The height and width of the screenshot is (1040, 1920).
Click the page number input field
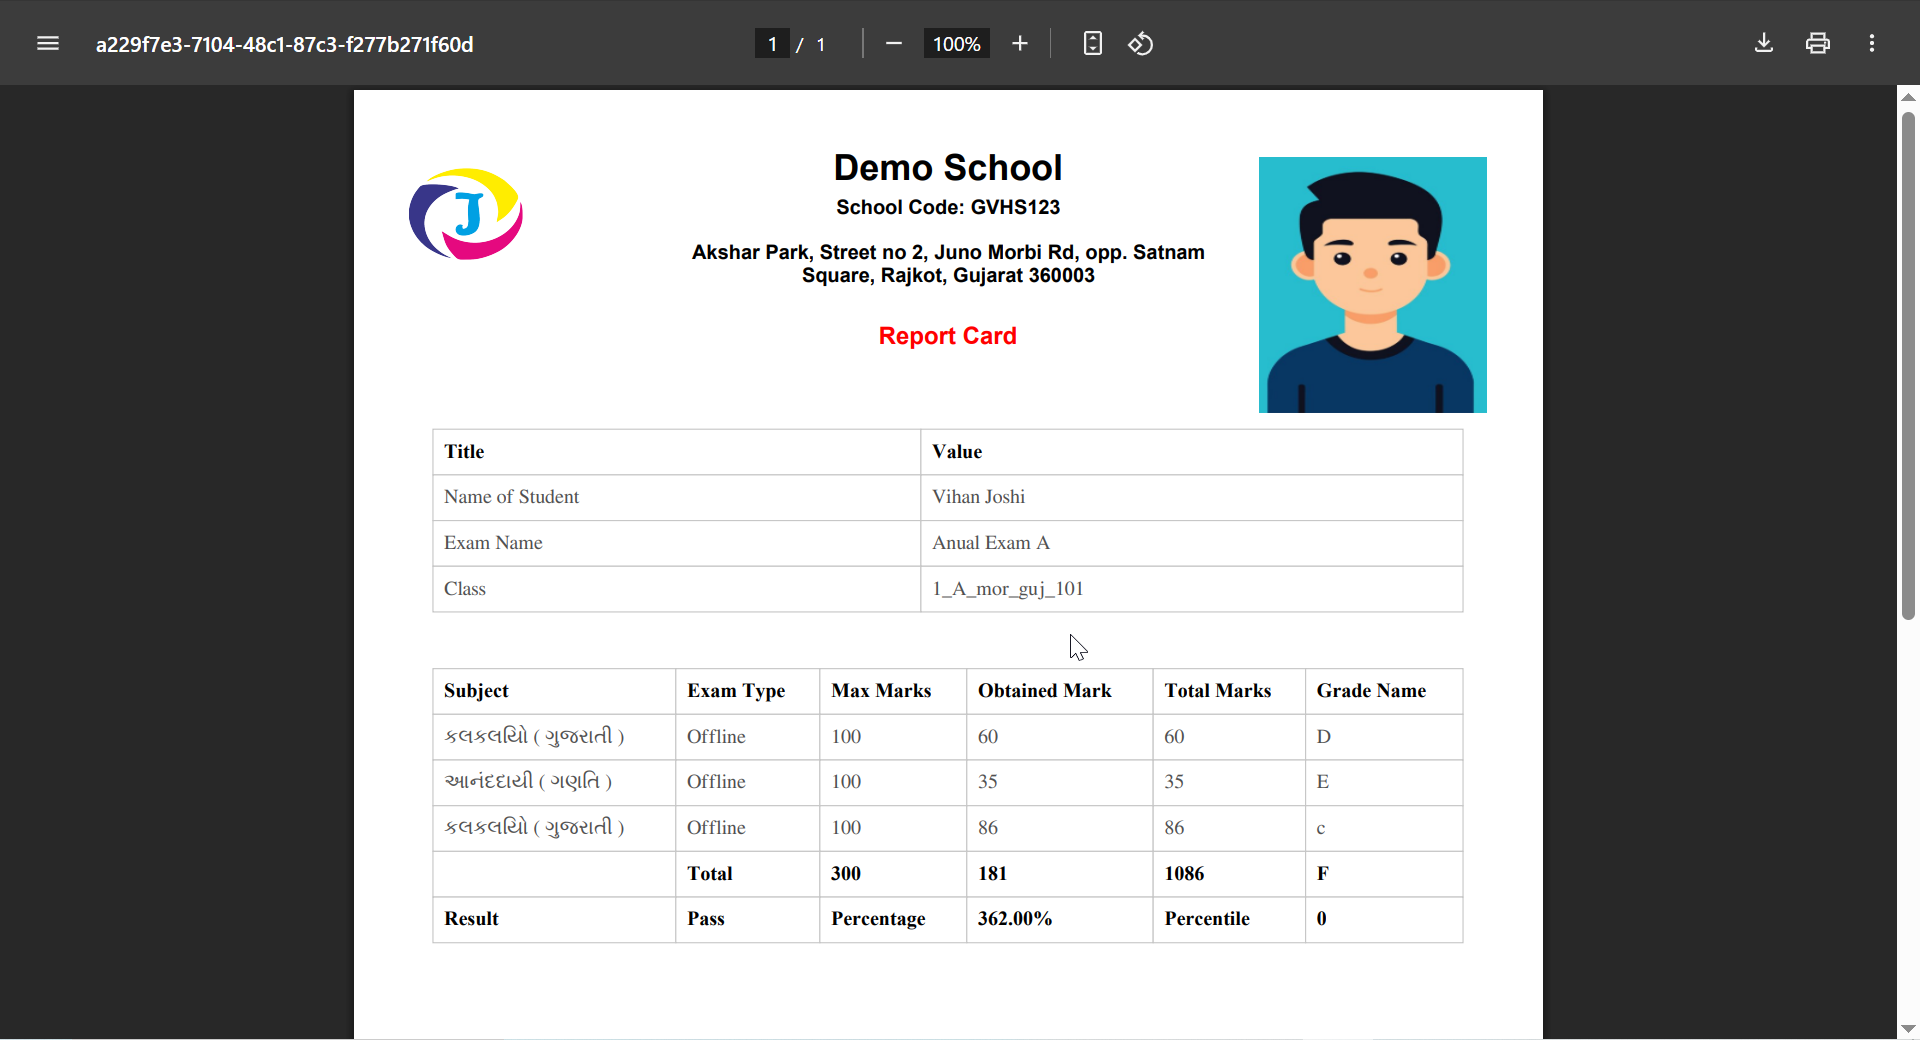point(772,44)
